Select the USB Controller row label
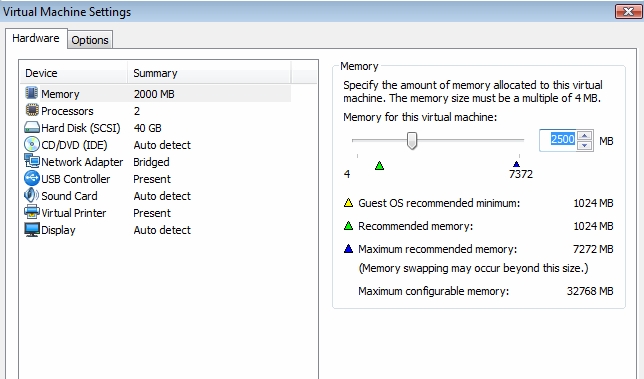The image size is (644, 379). point(76,179)
